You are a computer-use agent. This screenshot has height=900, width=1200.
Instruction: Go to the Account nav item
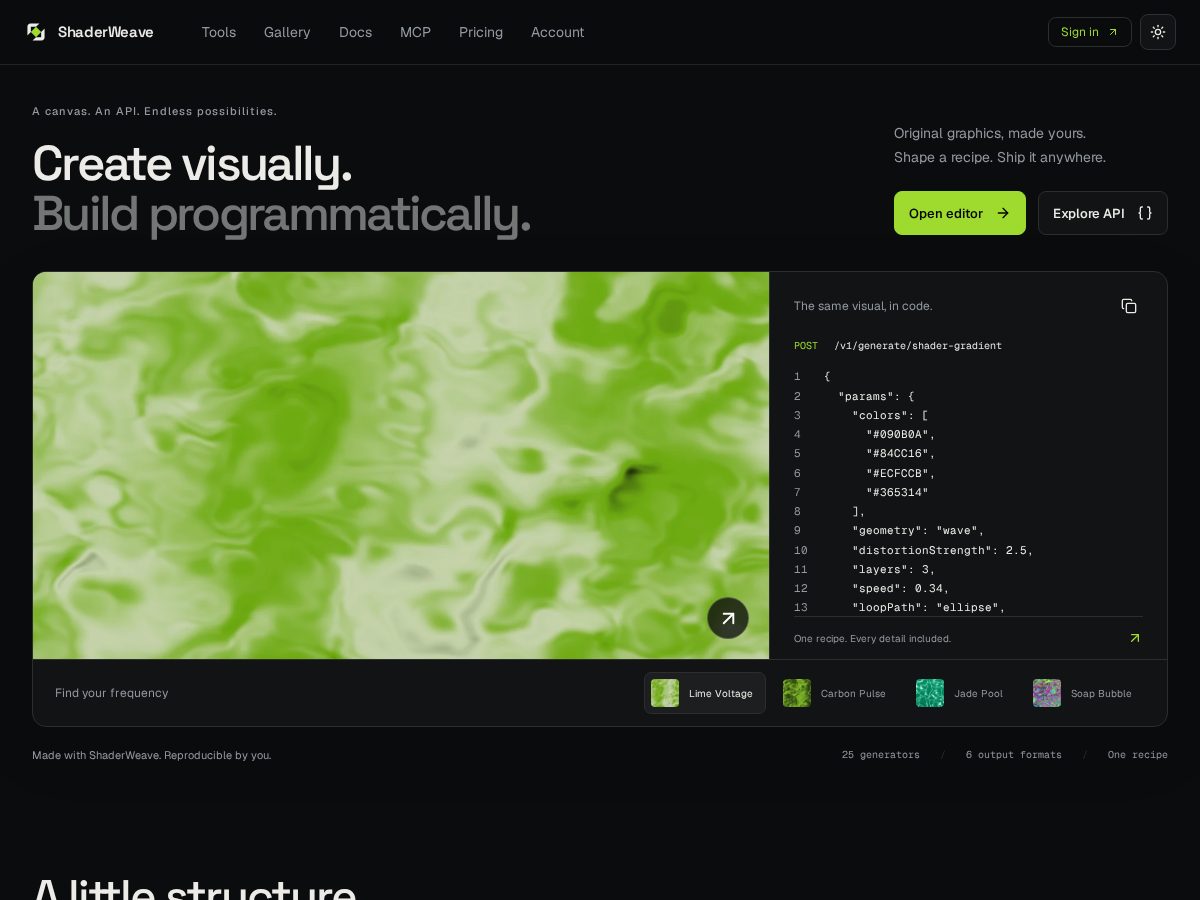(557, 32)
